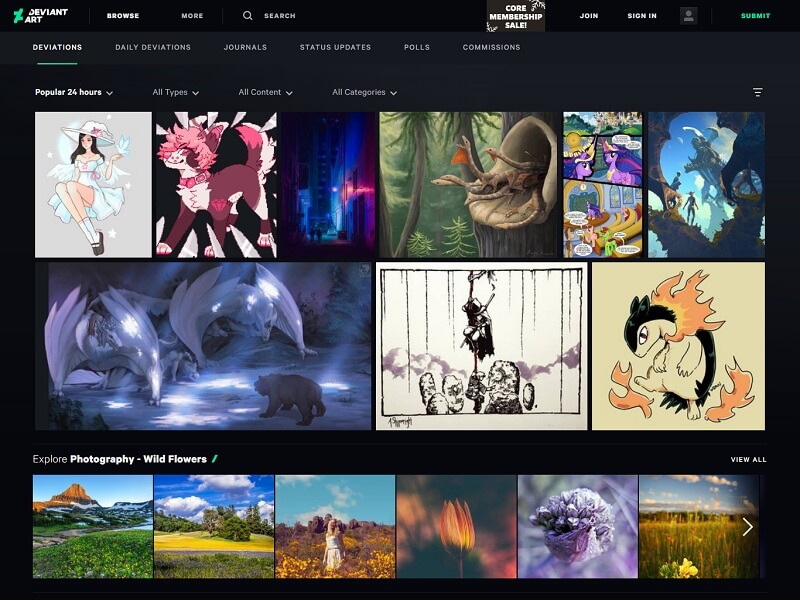800x600 pixels.
Task: Open the Browse menu
Action: tap(123, 16)
